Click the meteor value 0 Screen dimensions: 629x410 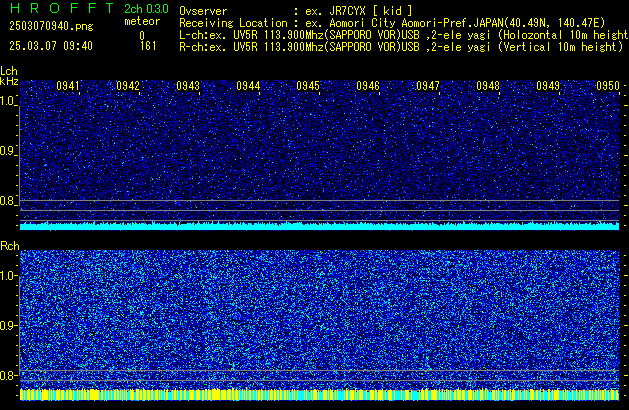(x=142, y=36)
